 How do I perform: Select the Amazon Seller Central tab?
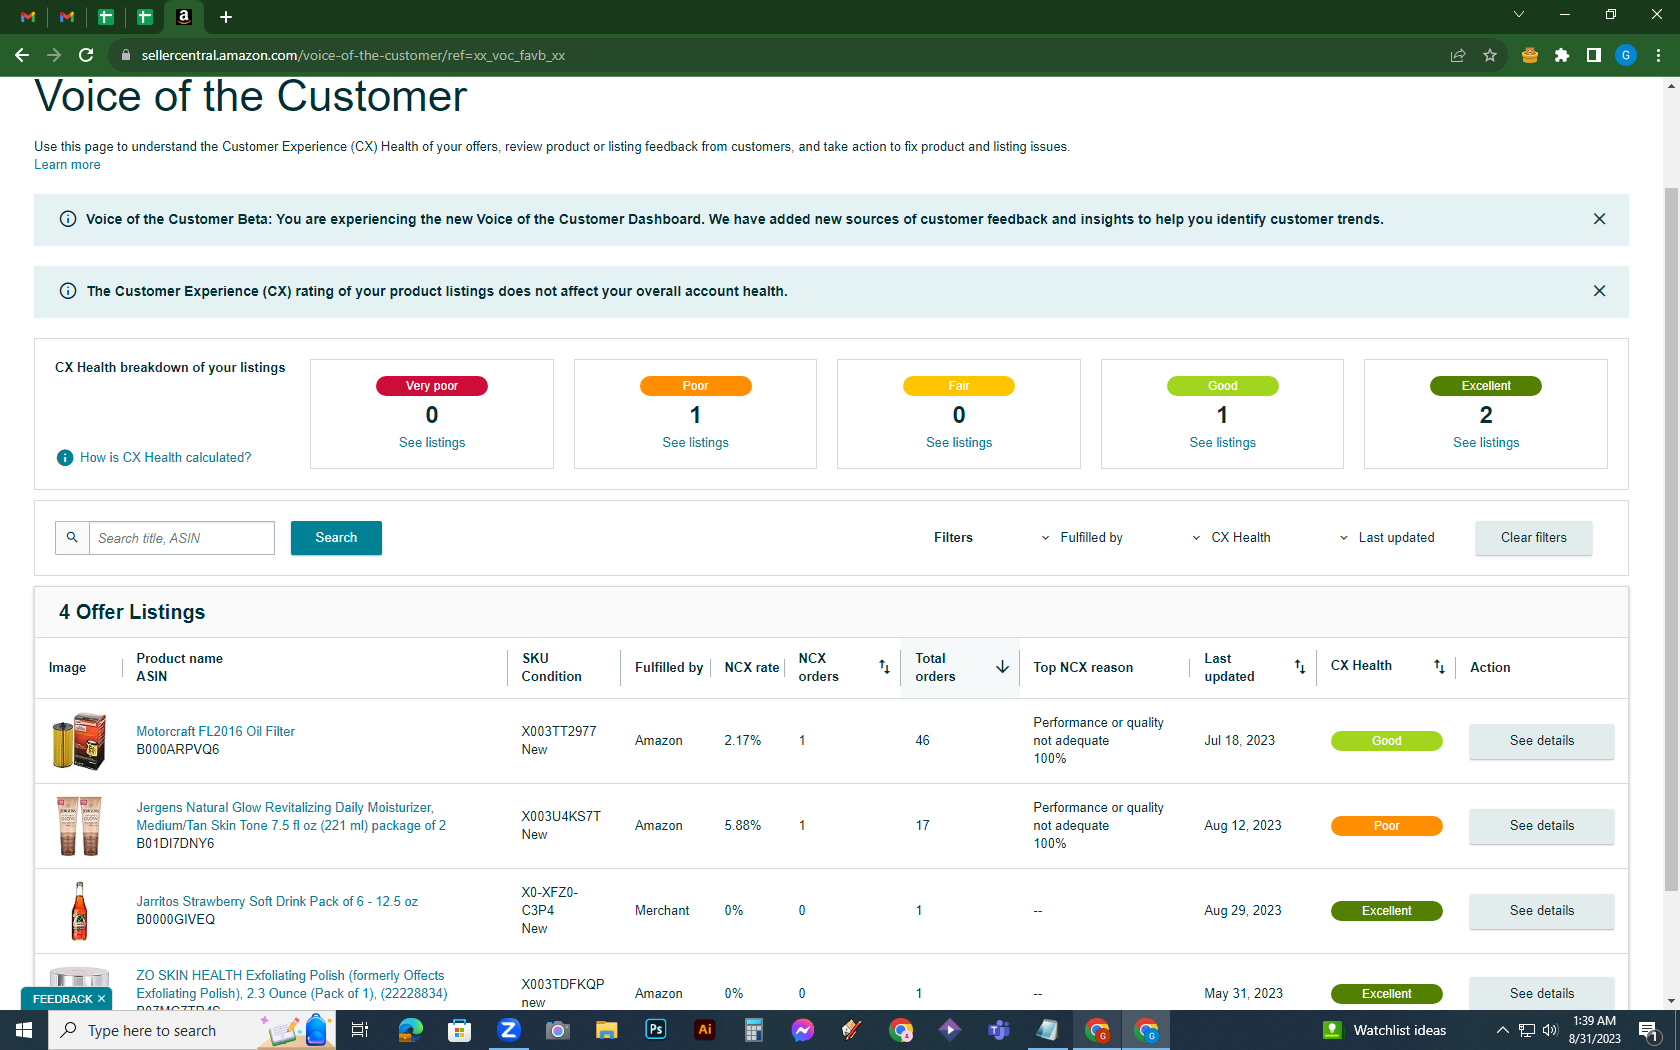pyautogui.click(x=184, y=17)
